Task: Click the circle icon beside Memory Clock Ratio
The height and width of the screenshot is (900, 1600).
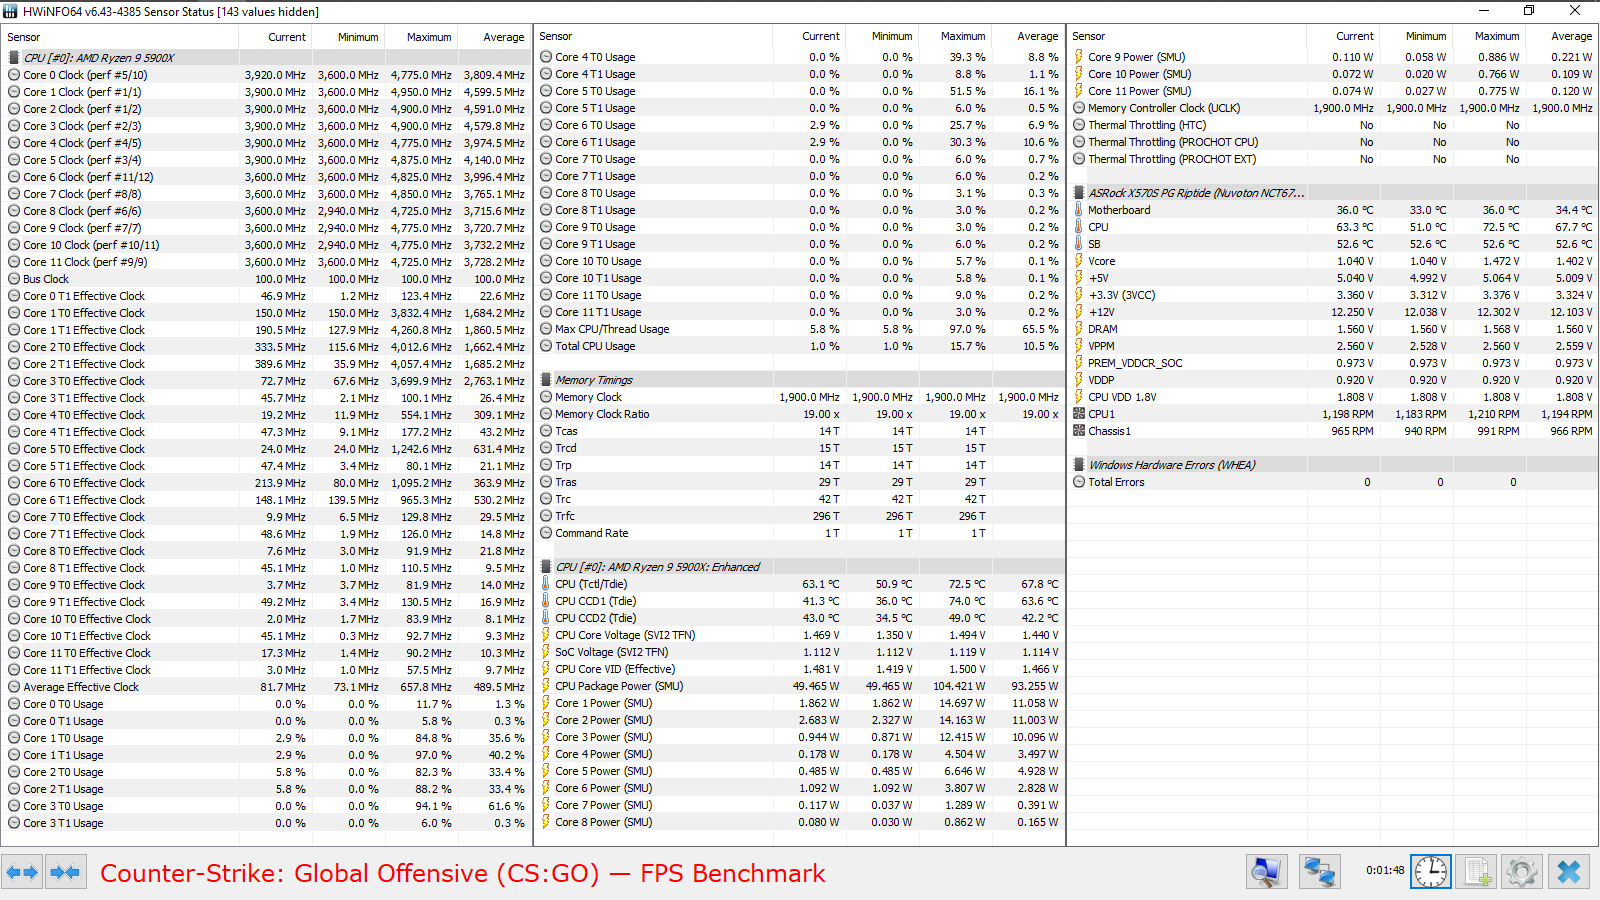Action: pyautogui.click(x=546, y=414)
